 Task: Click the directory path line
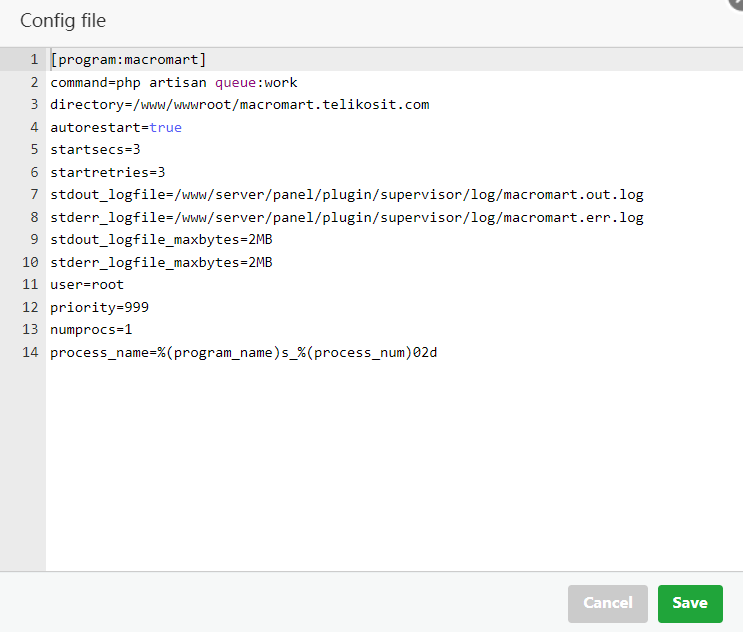[x=239, y=105]
